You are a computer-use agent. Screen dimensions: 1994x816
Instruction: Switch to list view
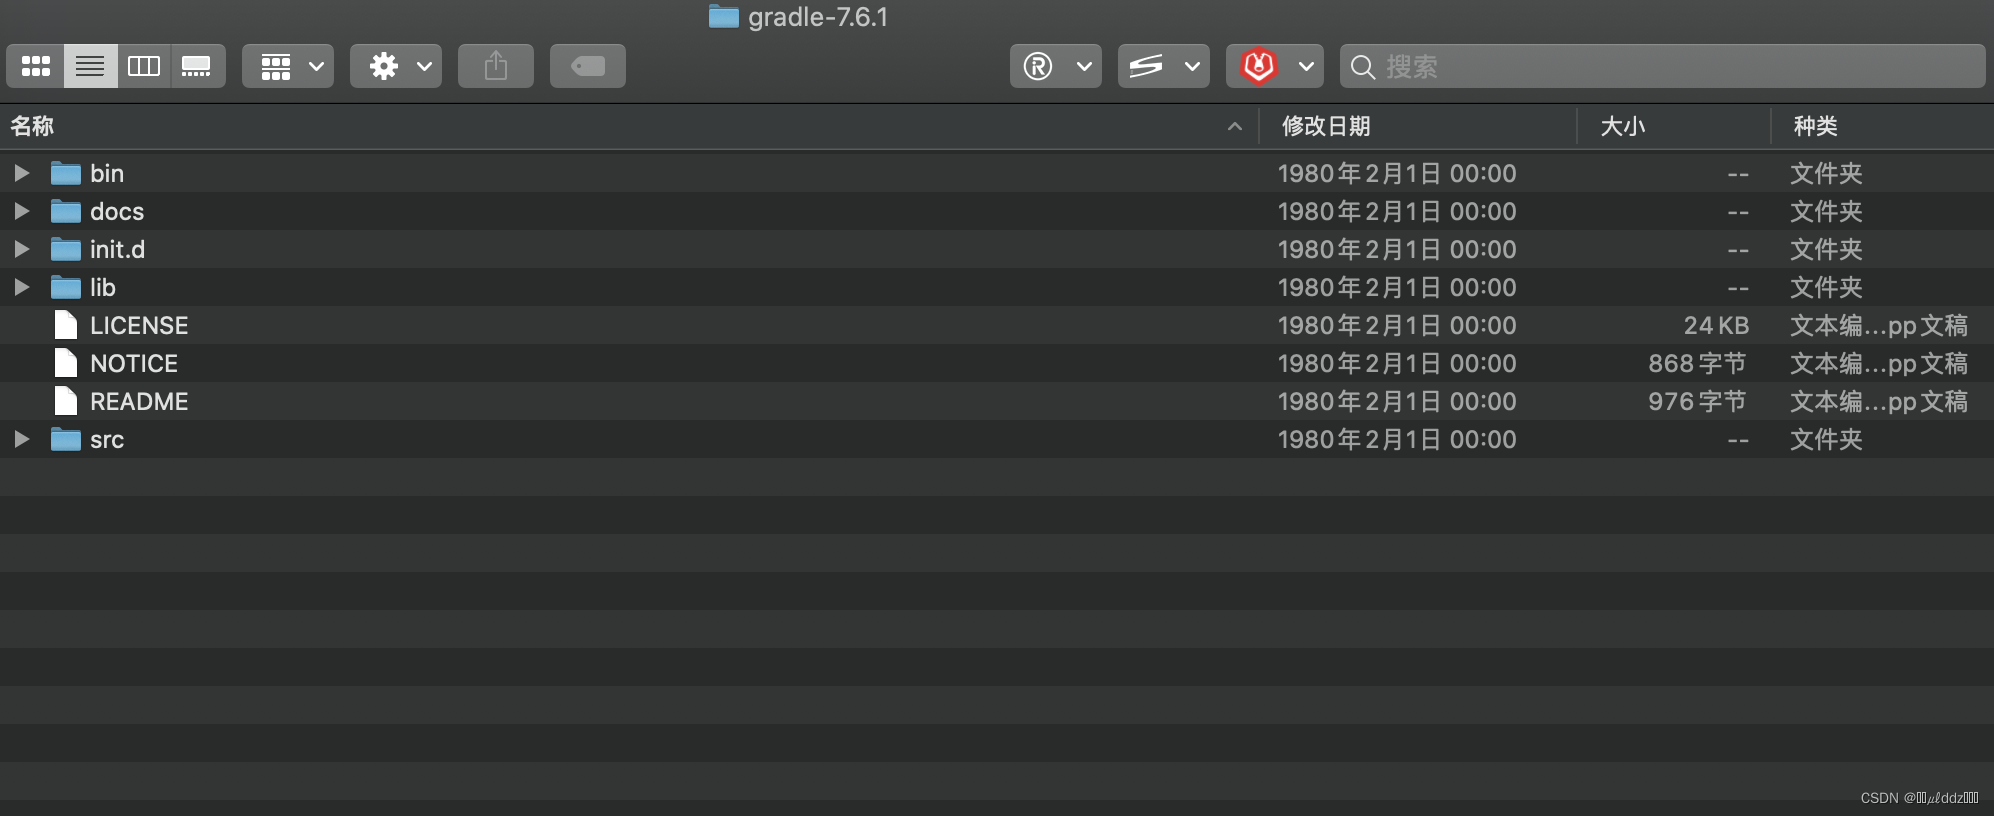click(x=90, y=66)
